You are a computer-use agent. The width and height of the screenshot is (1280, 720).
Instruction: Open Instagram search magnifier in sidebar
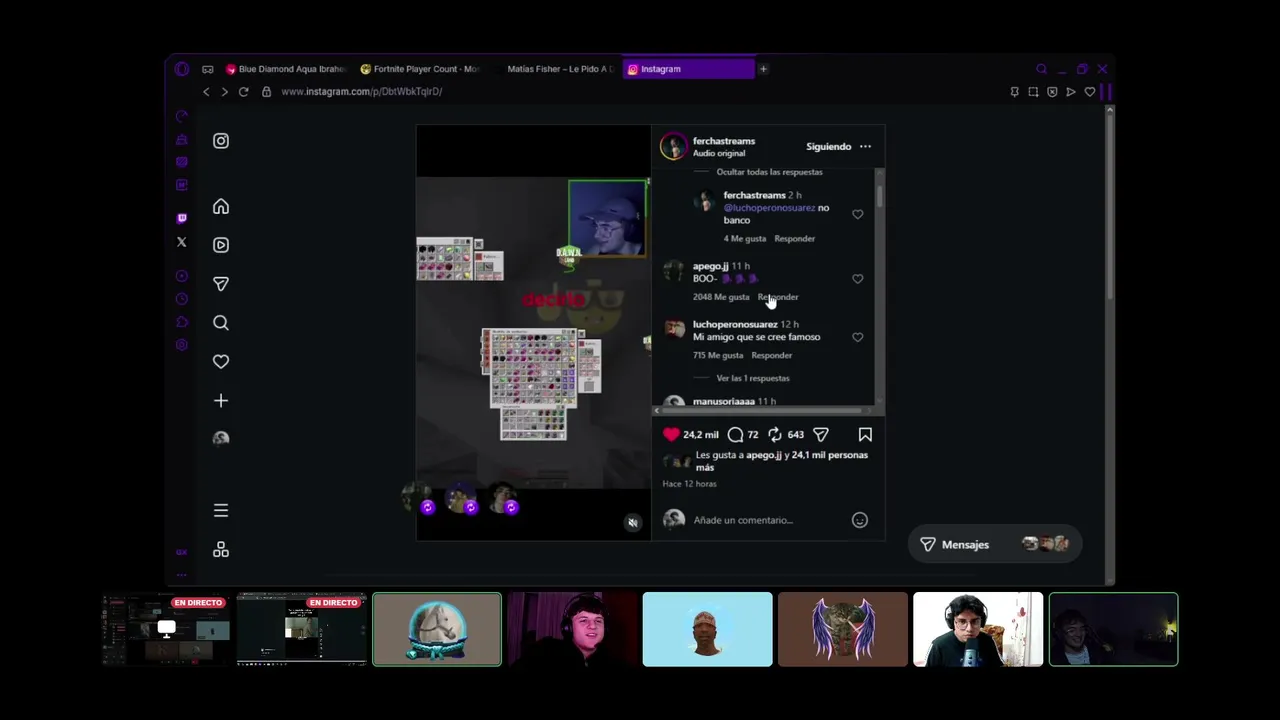point(221,323)
